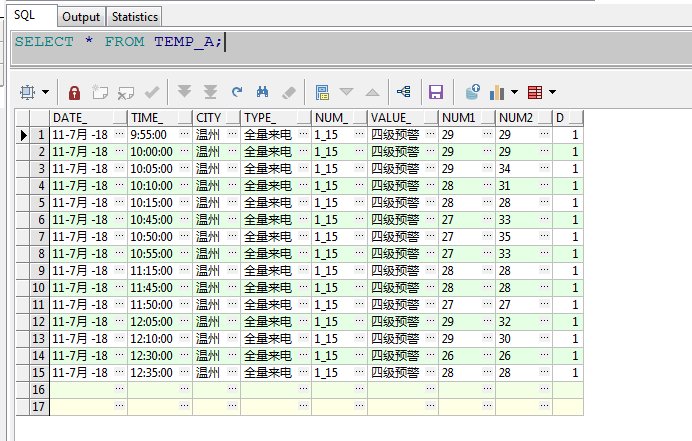Click the refresh query results icon

pyautogui.click(x=237, y=92)
